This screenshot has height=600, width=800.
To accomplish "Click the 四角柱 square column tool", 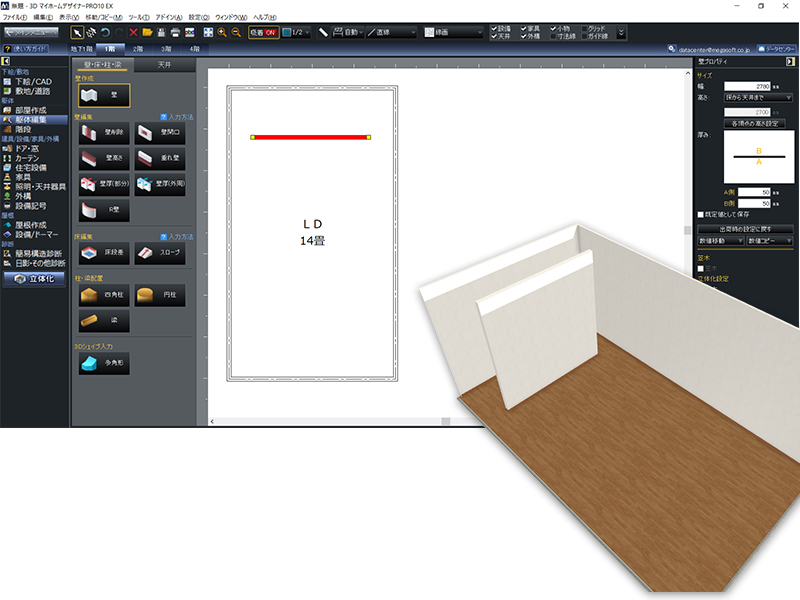I will [x=103, y=296].
